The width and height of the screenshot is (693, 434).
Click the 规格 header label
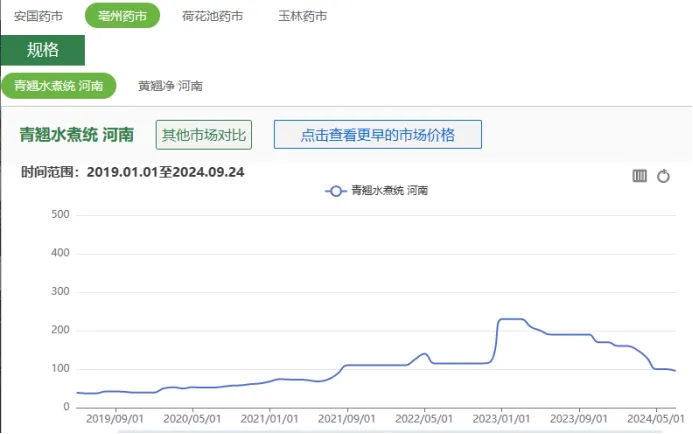pos(43,50)
